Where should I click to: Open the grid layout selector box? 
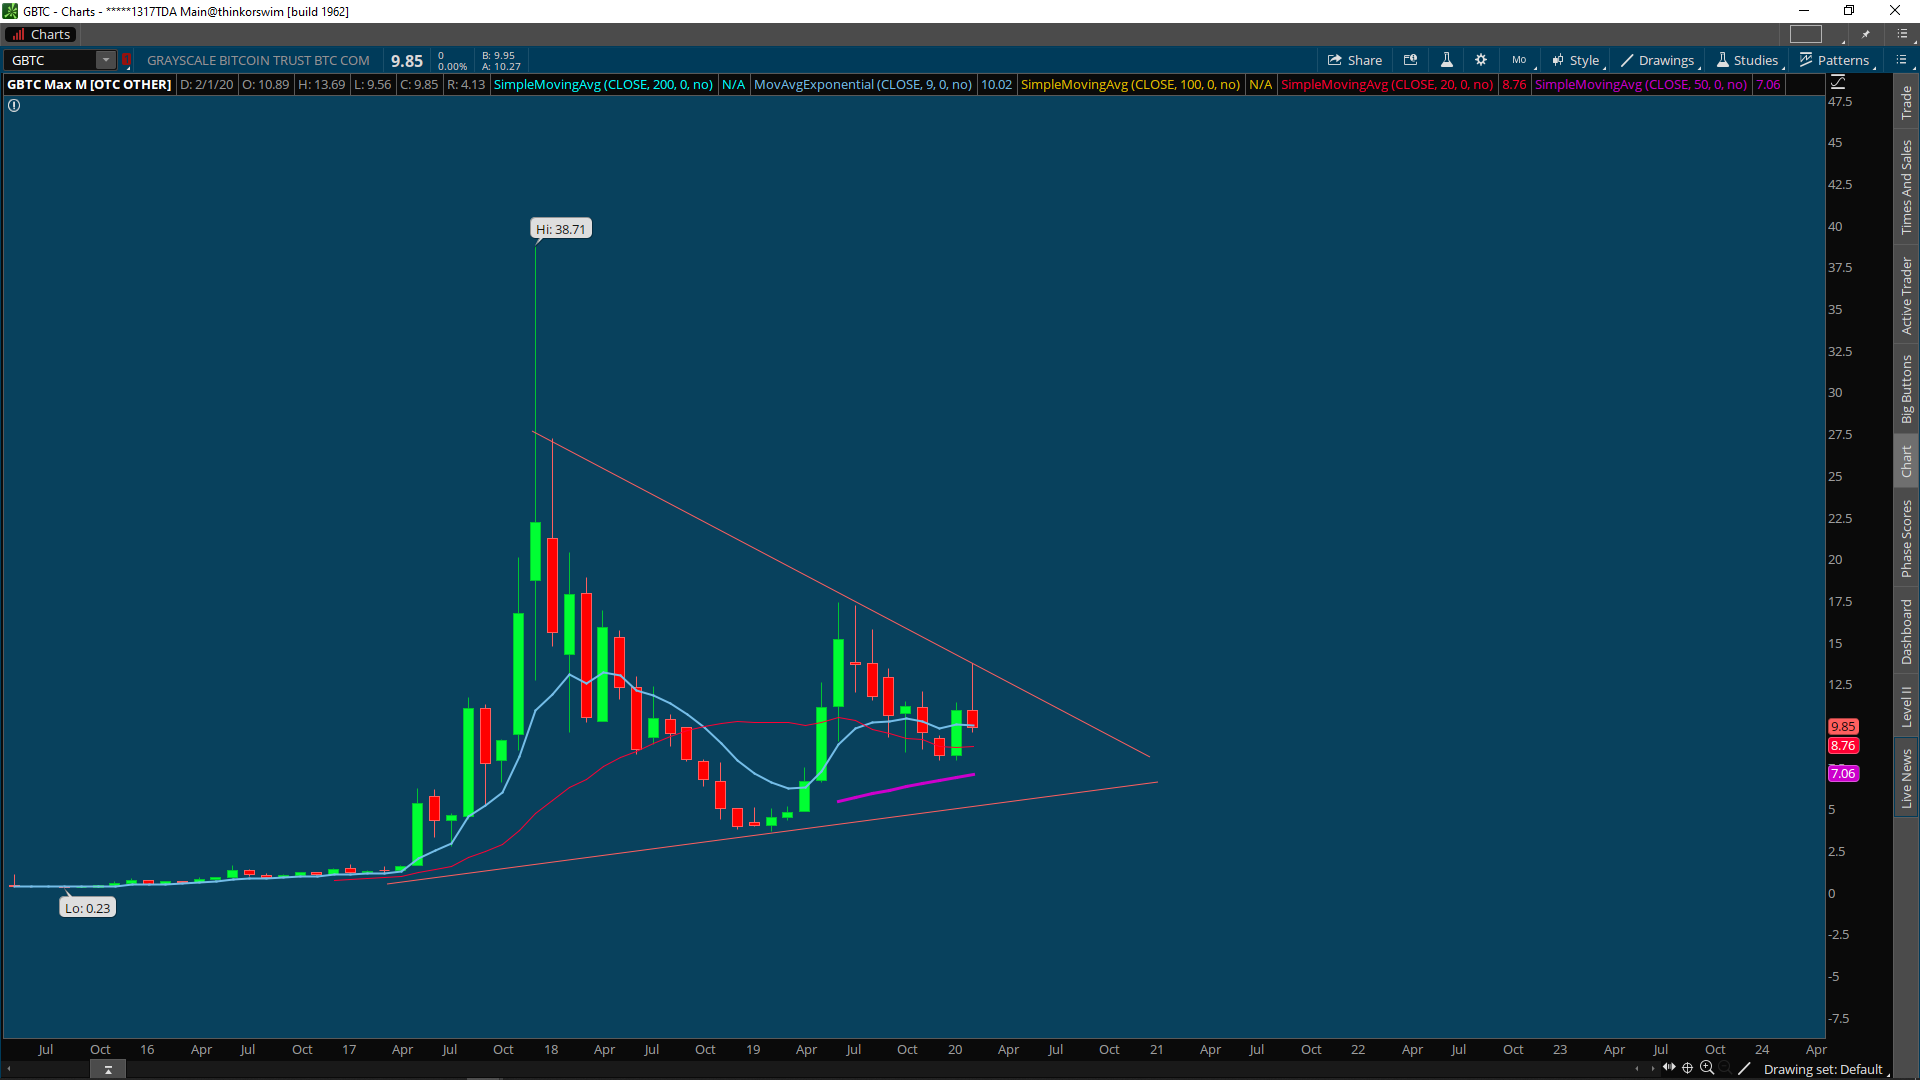1806,34
